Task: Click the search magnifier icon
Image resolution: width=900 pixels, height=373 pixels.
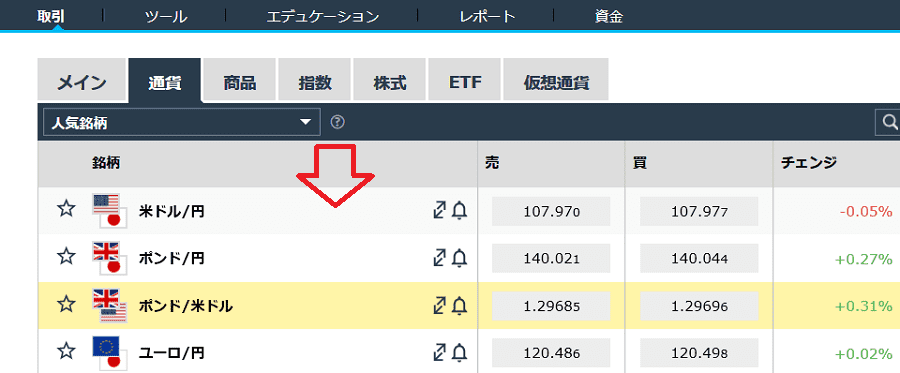Action: point(889,122)
